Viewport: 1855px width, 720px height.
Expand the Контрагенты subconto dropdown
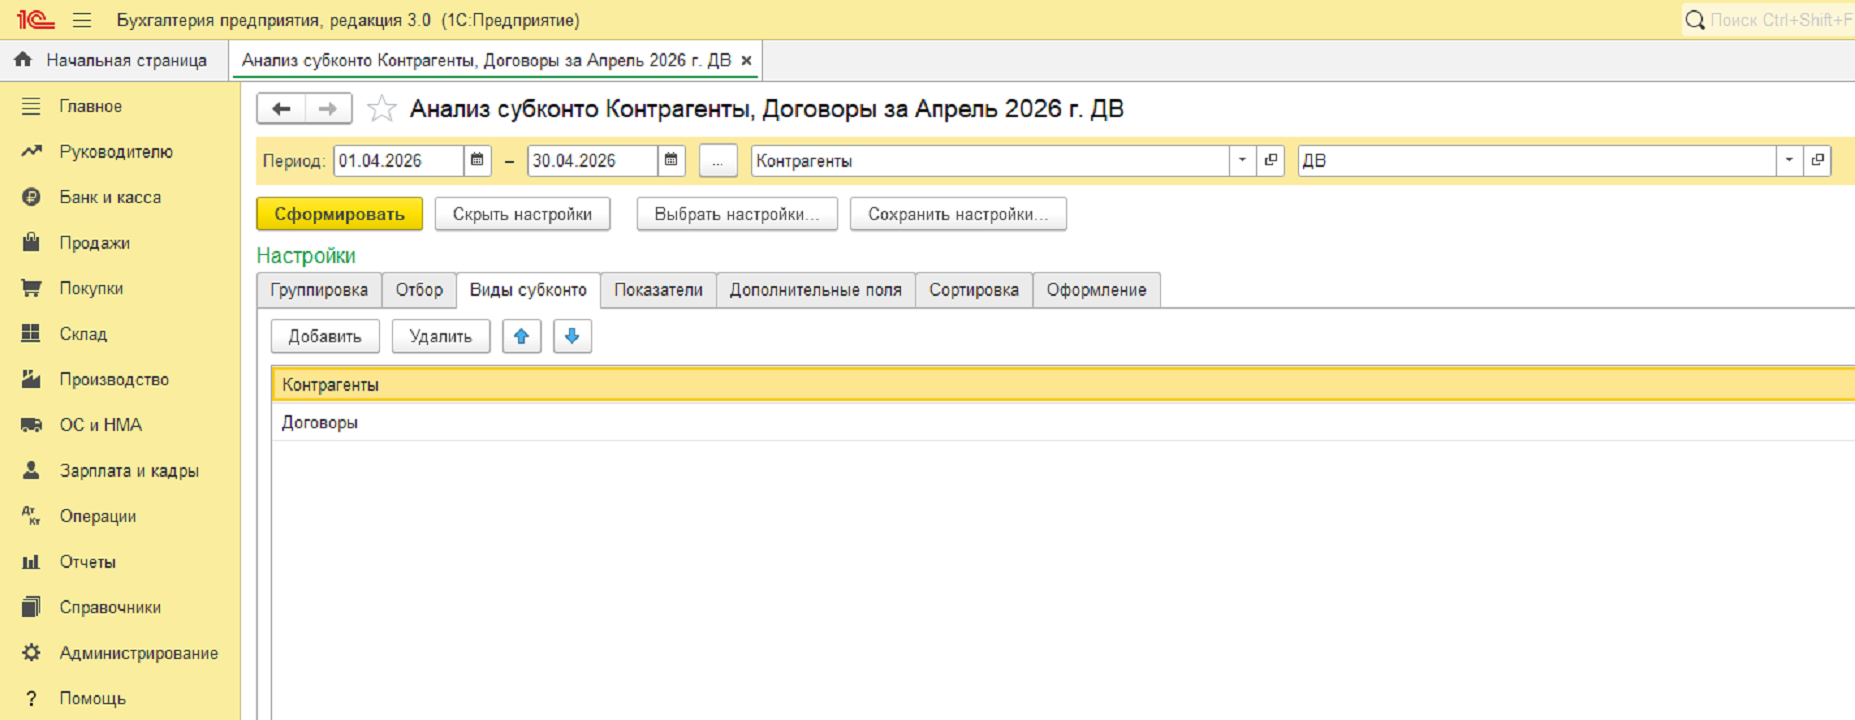pyautogui.click(x=1242, y=160)
